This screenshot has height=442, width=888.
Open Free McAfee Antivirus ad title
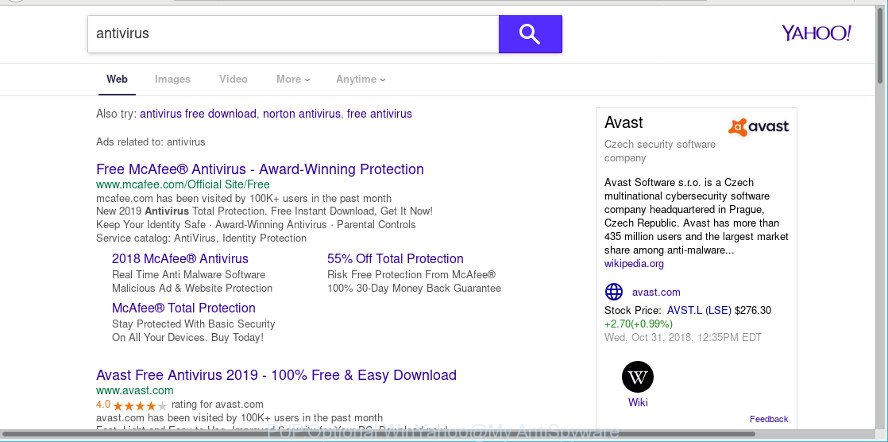260,169
